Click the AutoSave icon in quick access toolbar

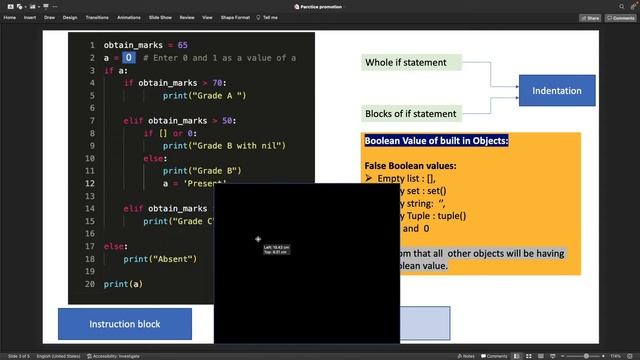click(10, 7)
